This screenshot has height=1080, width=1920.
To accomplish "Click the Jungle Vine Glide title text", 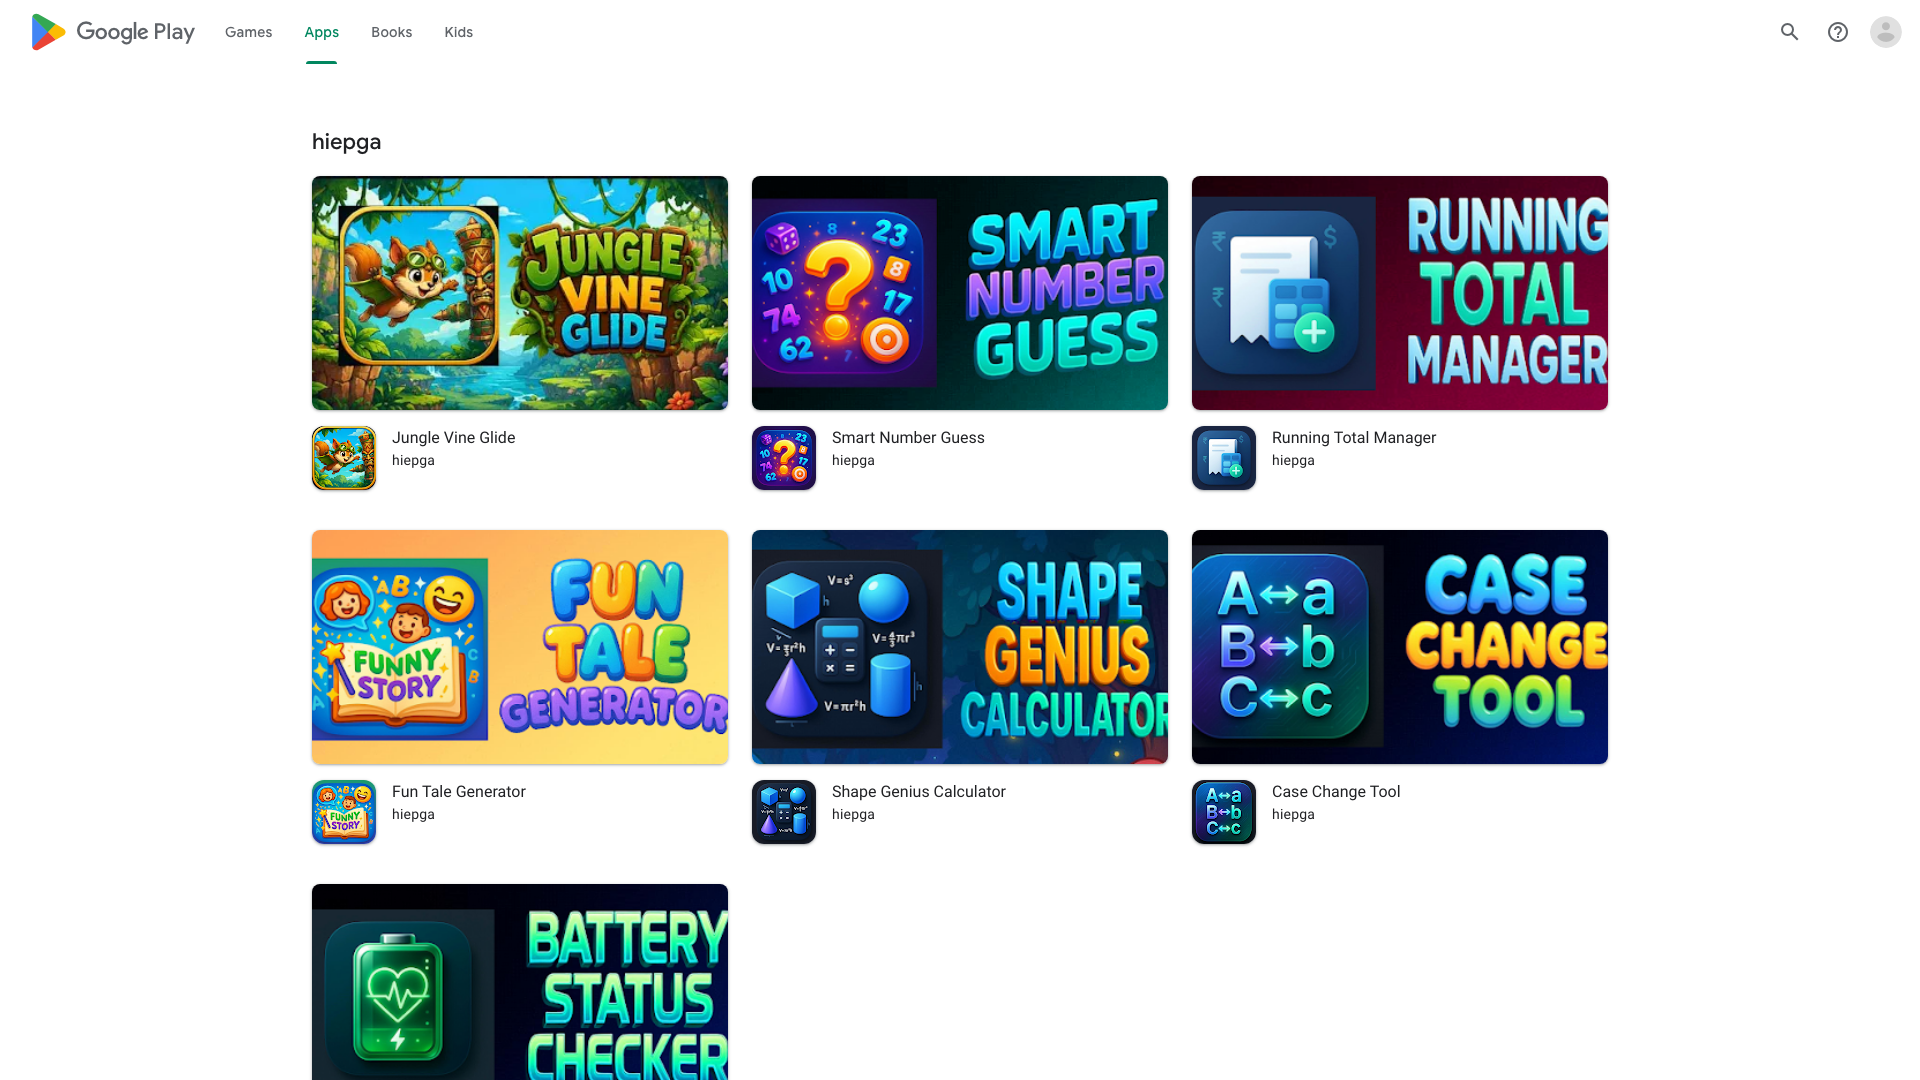I will click(x=453, y=438).
